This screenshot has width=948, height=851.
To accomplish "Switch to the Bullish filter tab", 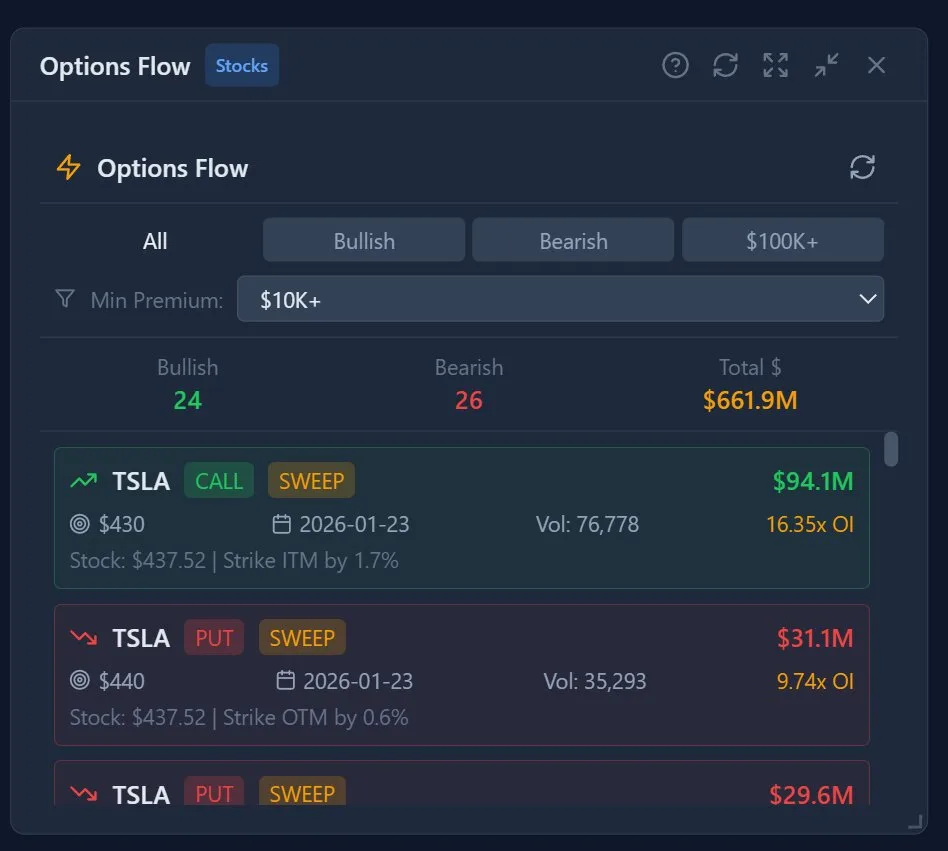I will pos(364,241).
